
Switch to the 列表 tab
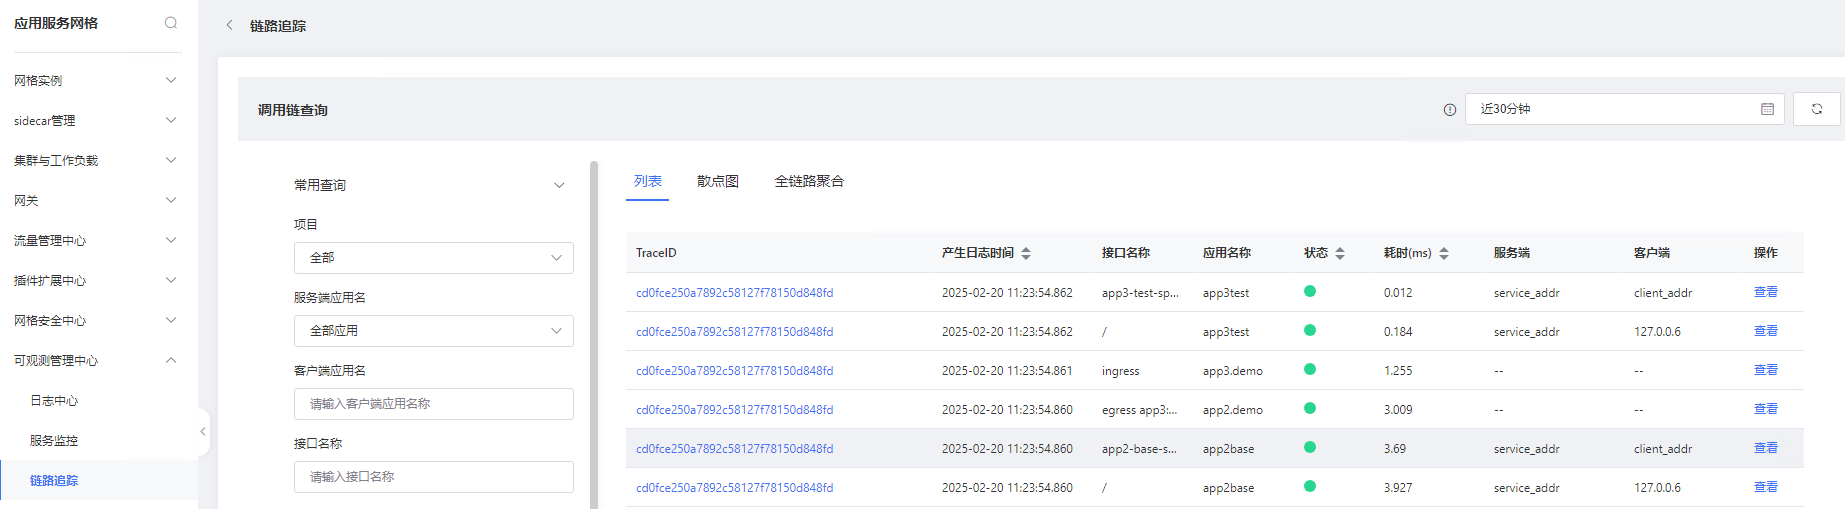(x=648, y=181)
